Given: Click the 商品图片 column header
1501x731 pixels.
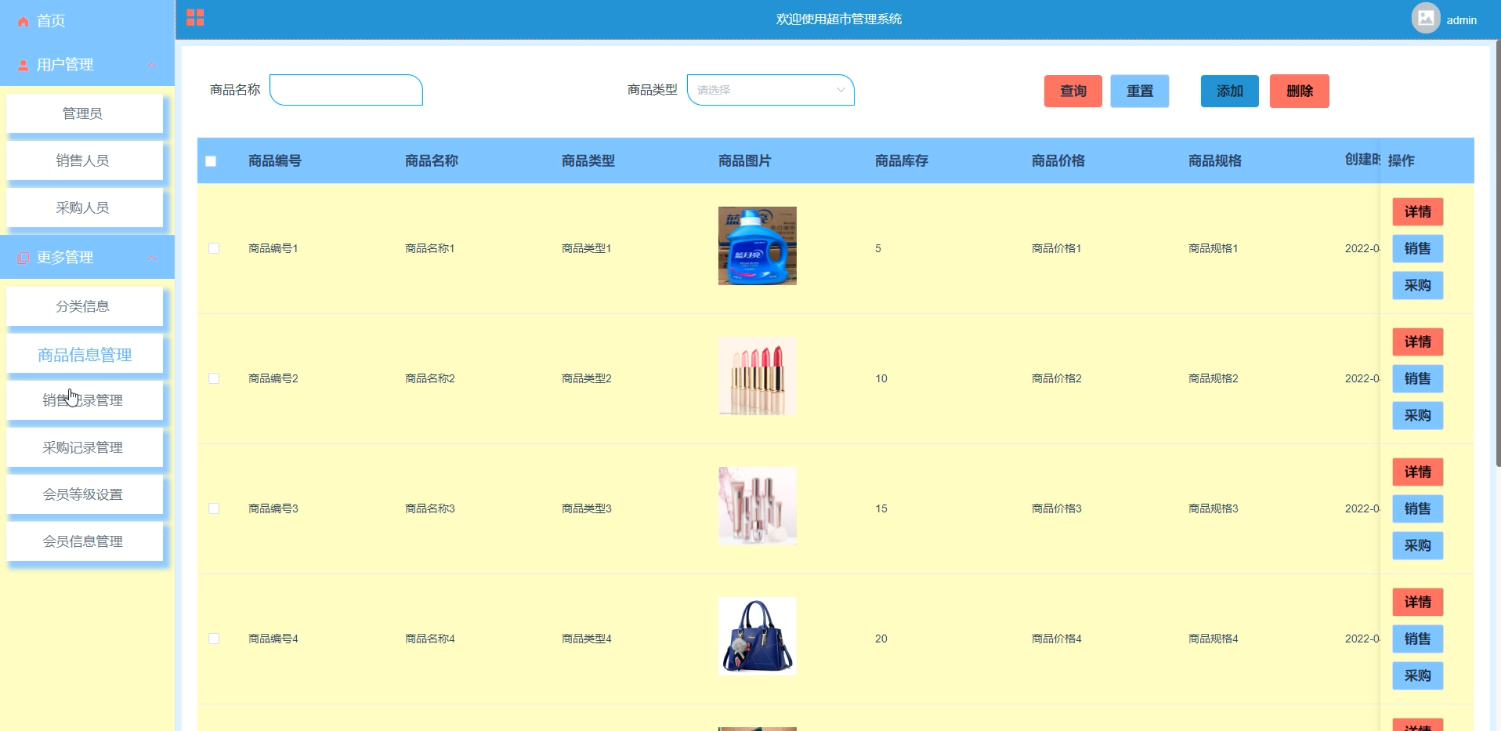Looking at the screenshot, I should pyautogui.click(x=745, y=161).
